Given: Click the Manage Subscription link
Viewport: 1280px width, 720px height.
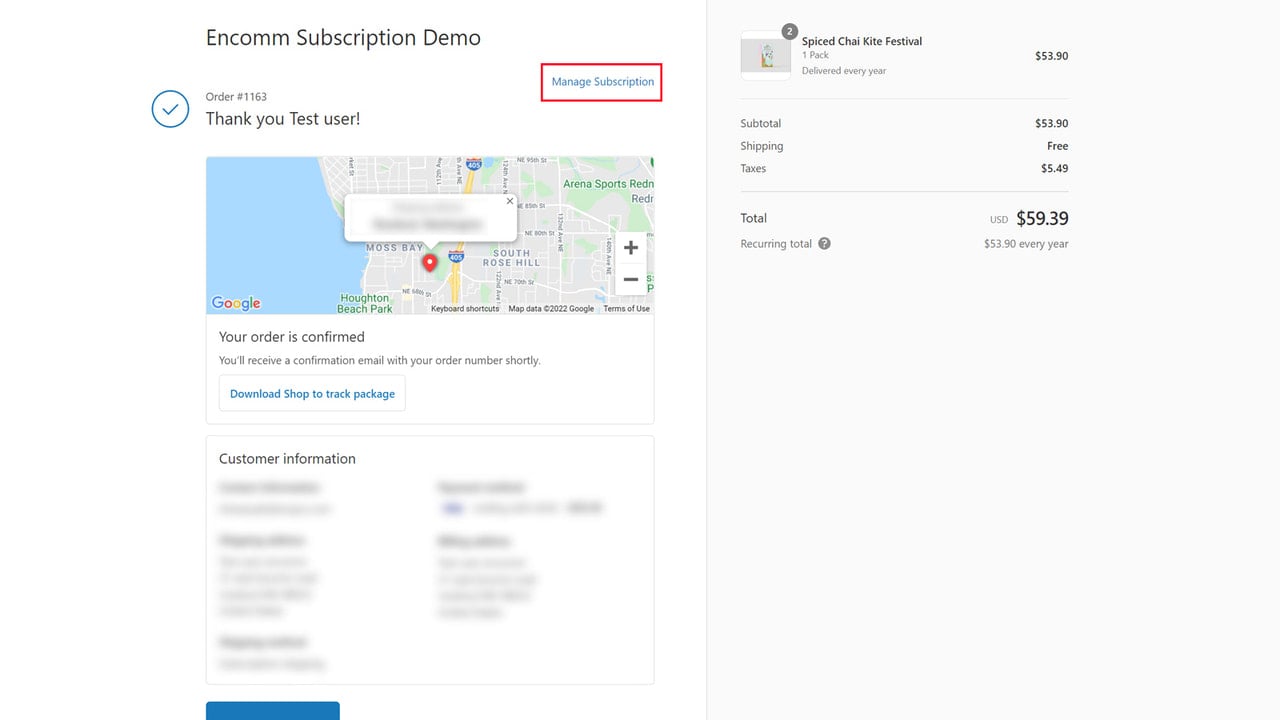Looking at the screenshot, I should 603,82.
